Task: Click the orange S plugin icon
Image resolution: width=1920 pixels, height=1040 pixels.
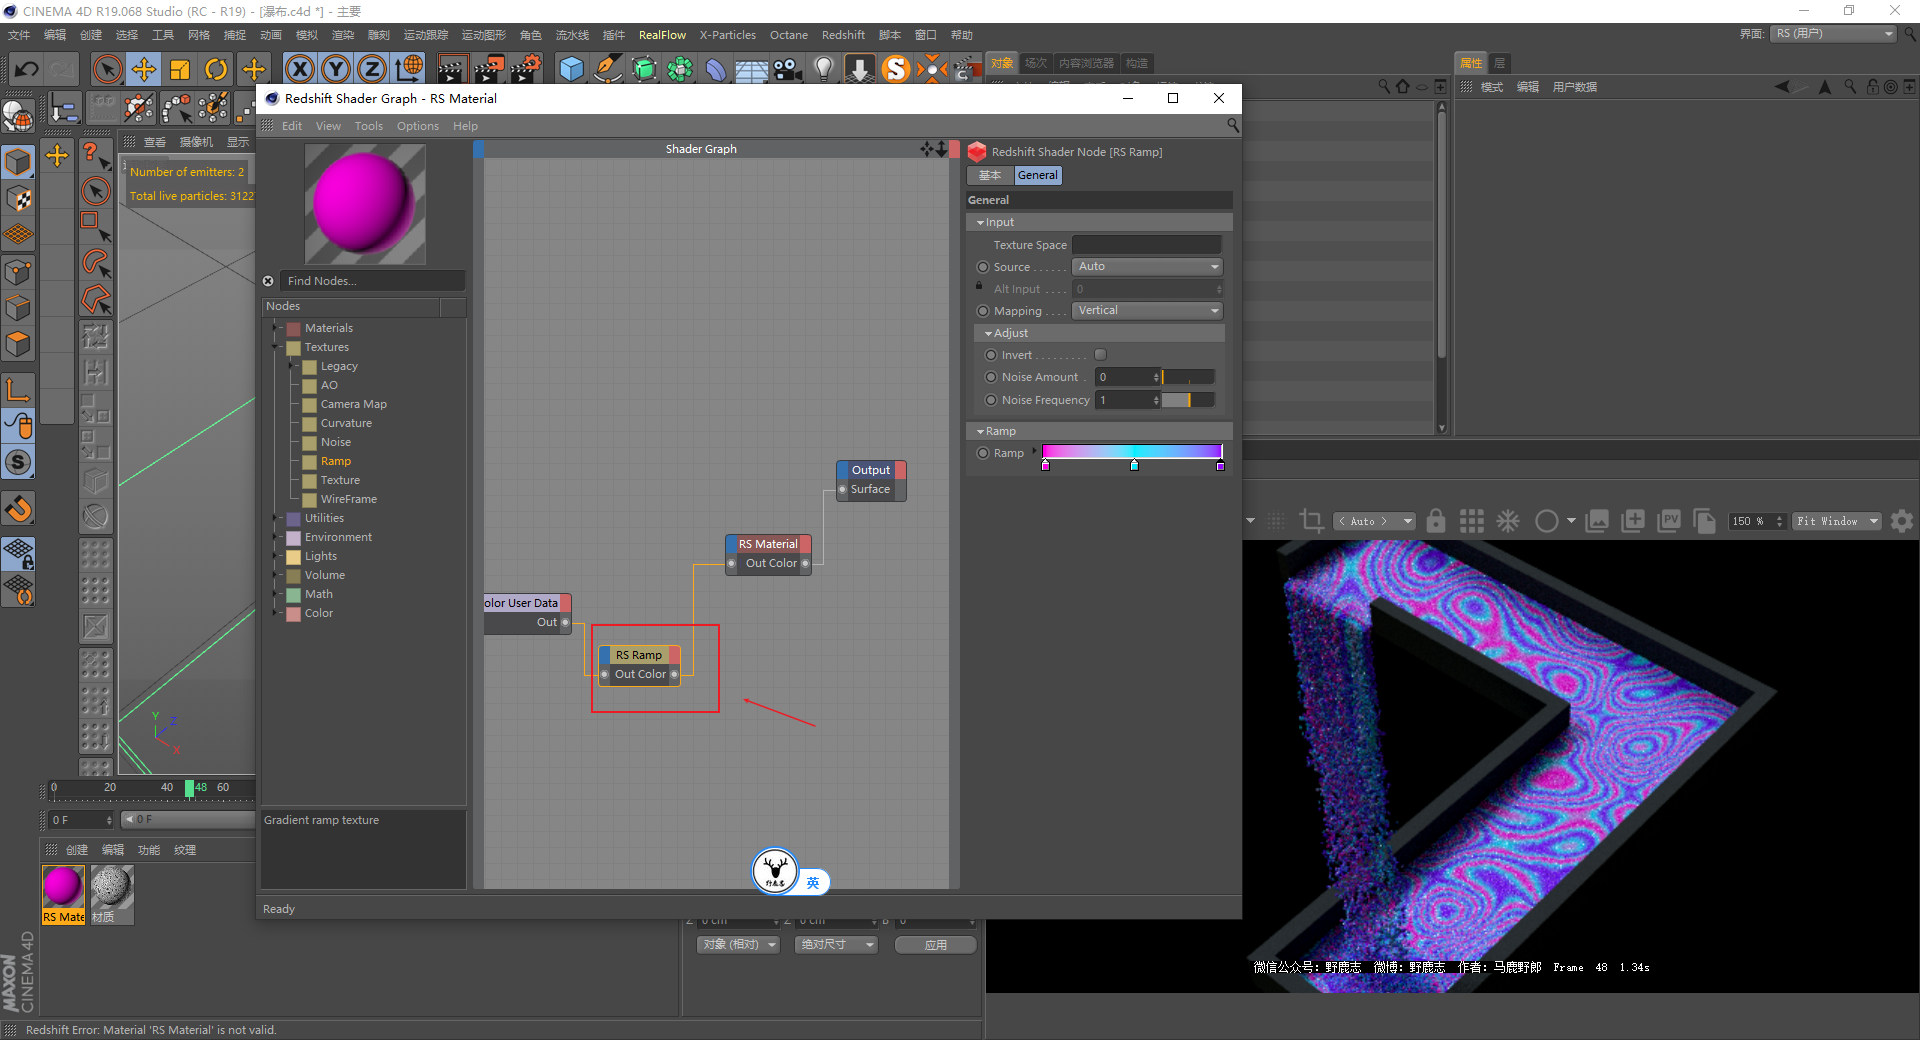Action: click(x=896, y=69)
